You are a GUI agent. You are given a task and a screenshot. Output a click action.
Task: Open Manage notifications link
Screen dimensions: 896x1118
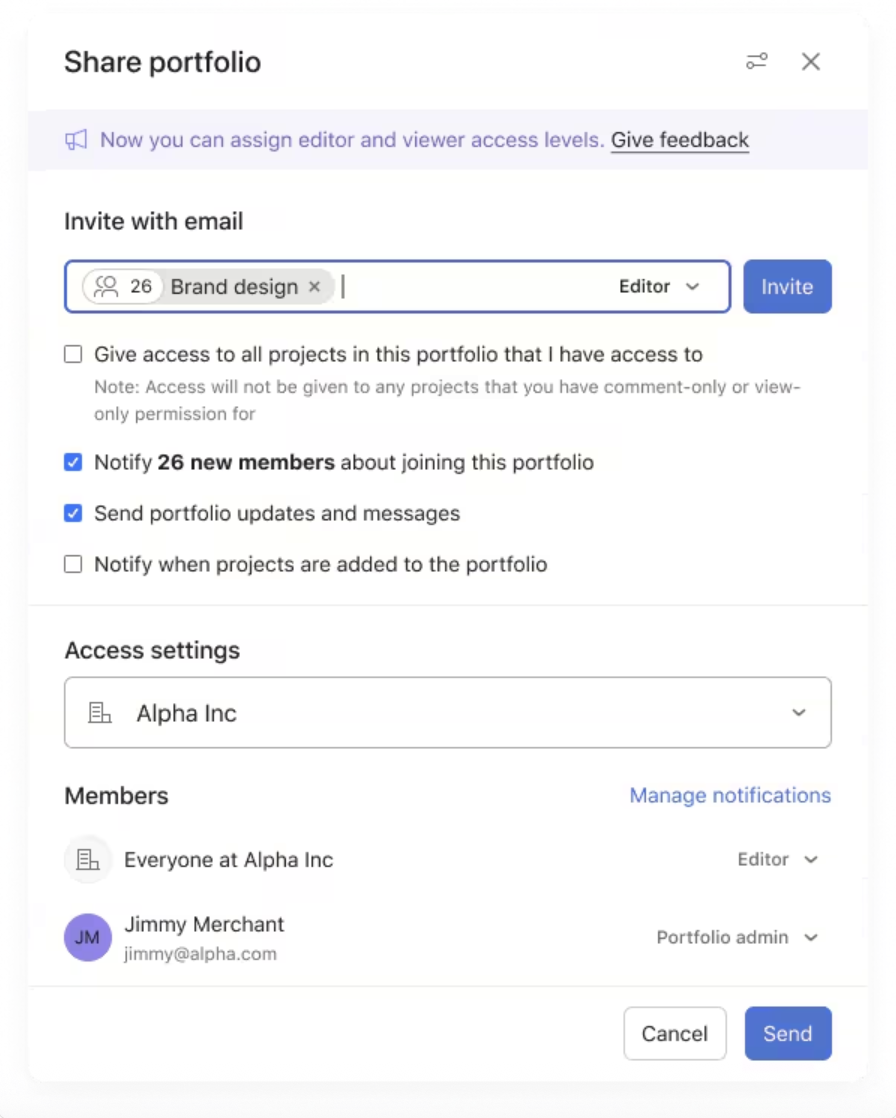730,795
